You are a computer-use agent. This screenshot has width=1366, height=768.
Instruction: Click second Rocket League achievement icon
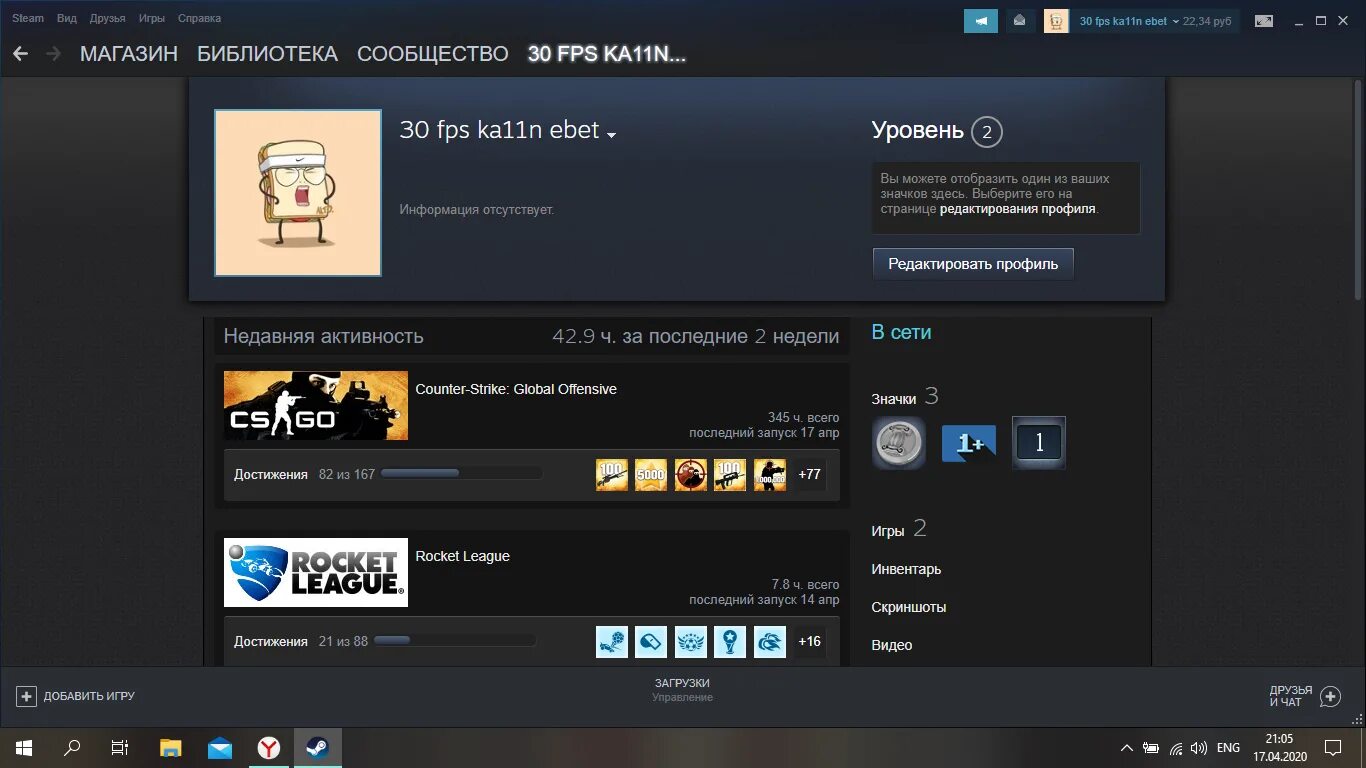click(x=651, y=642)
